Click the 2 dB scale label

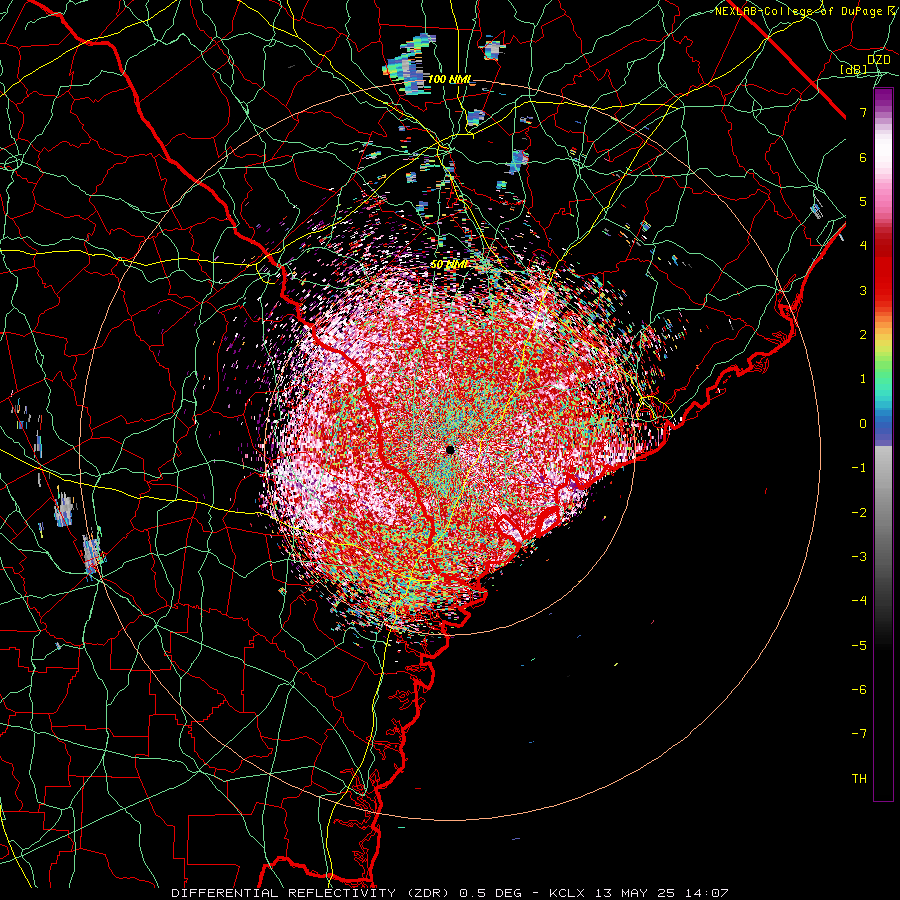point(863,335)
